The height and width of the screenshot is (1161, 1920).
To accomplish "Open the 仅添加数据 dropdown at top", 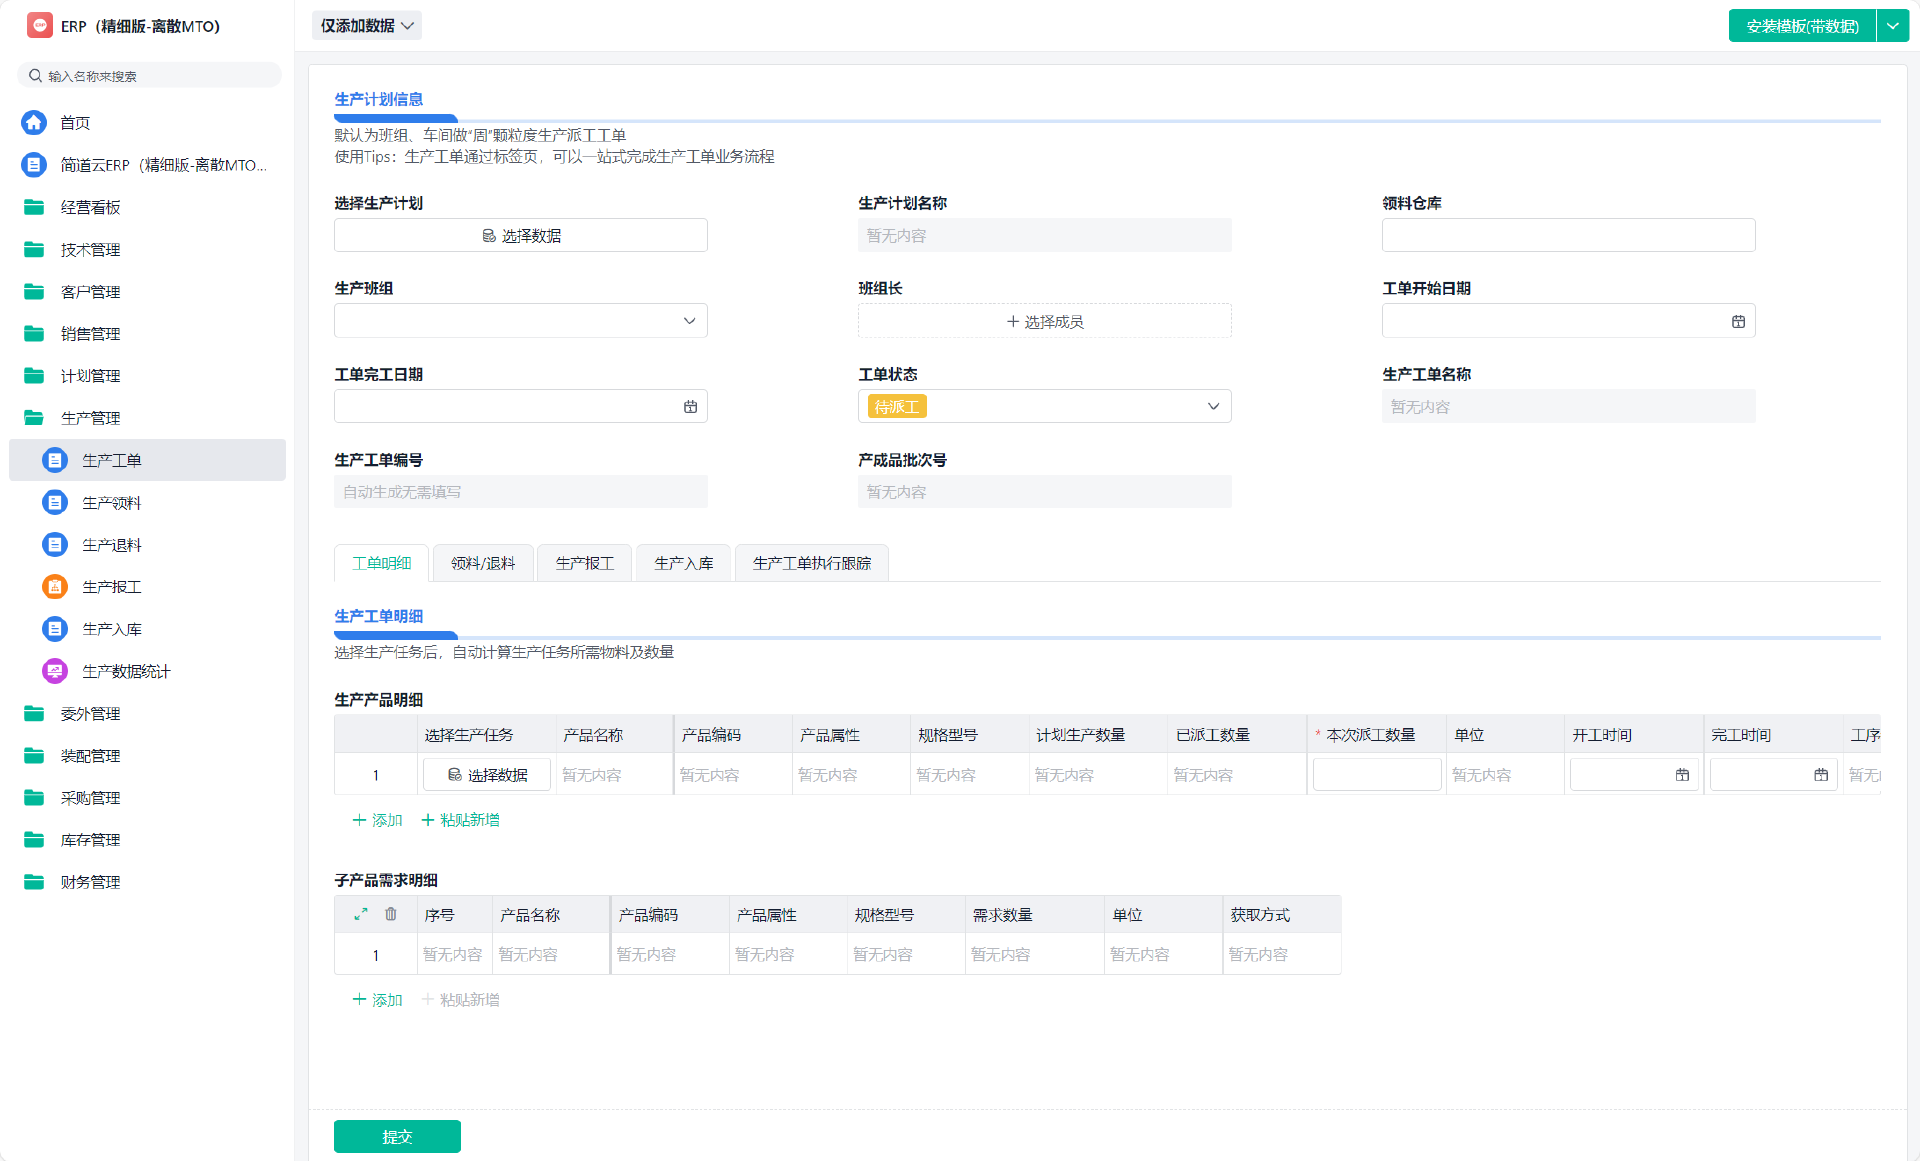I will [x=367, y=26].
